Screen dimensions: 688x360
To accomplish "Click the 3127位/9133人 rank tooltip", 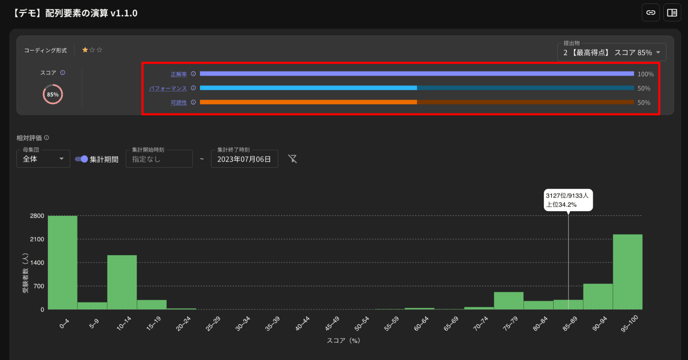I will 568,200.
